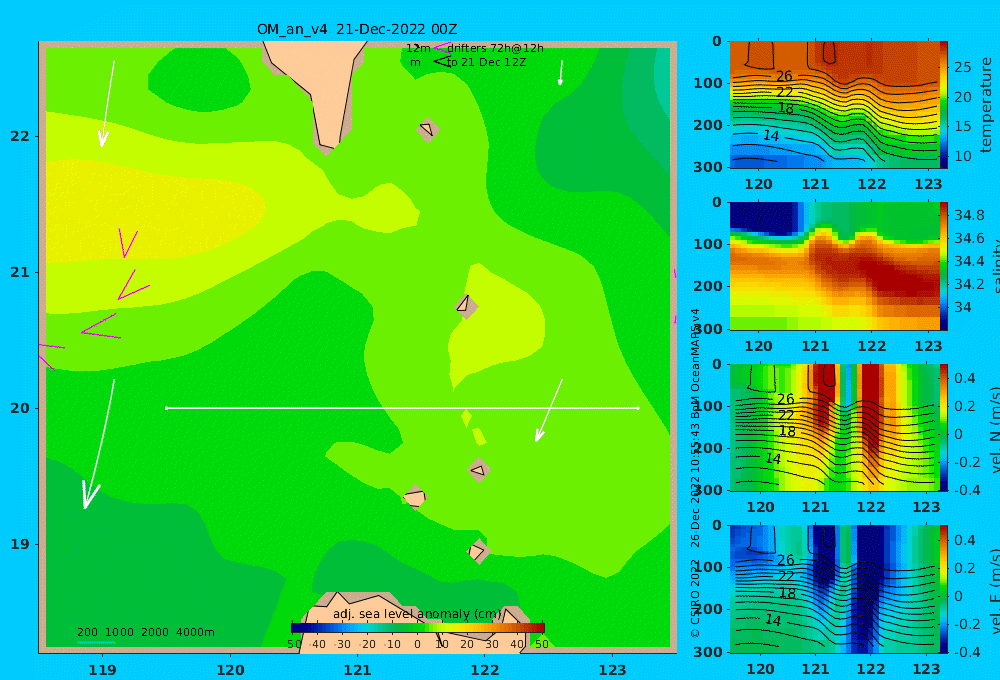Click longitude label 120 under the main map
Image resolution: width=1000 pixels, height=680 pixels.
230,670
